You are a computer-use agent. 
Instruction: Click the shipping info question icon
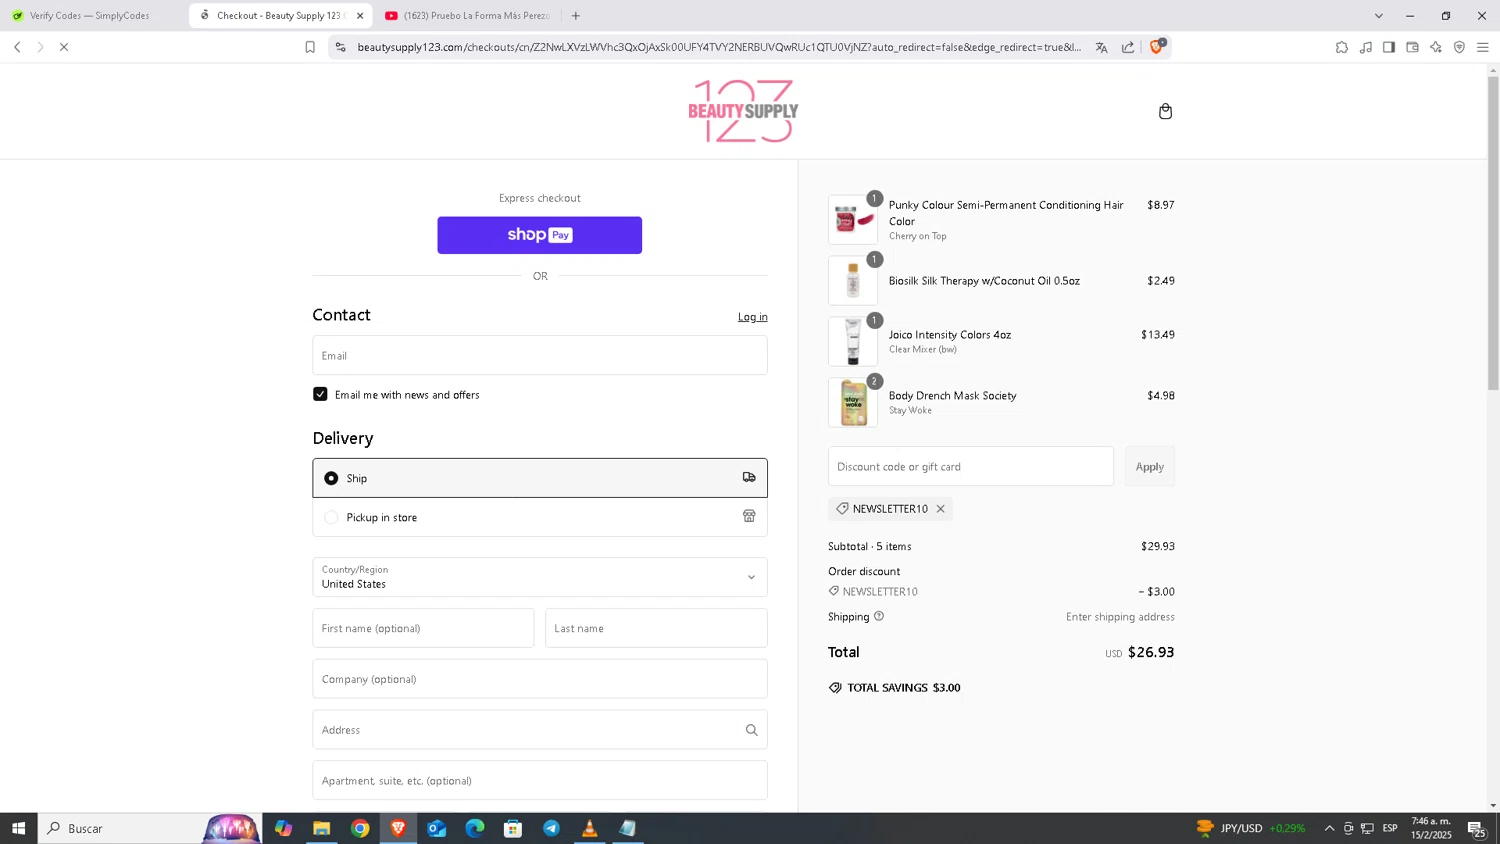pos(879,616)
